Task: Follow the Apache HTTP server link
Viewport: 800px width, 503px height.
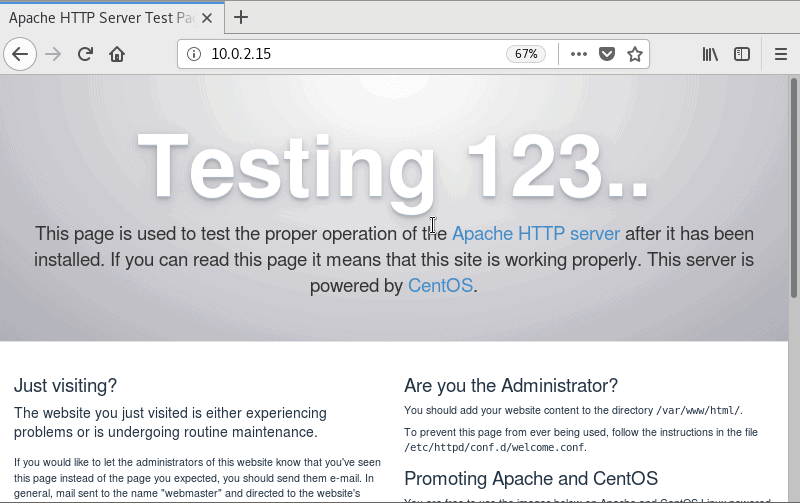Action: click(536, 234)
